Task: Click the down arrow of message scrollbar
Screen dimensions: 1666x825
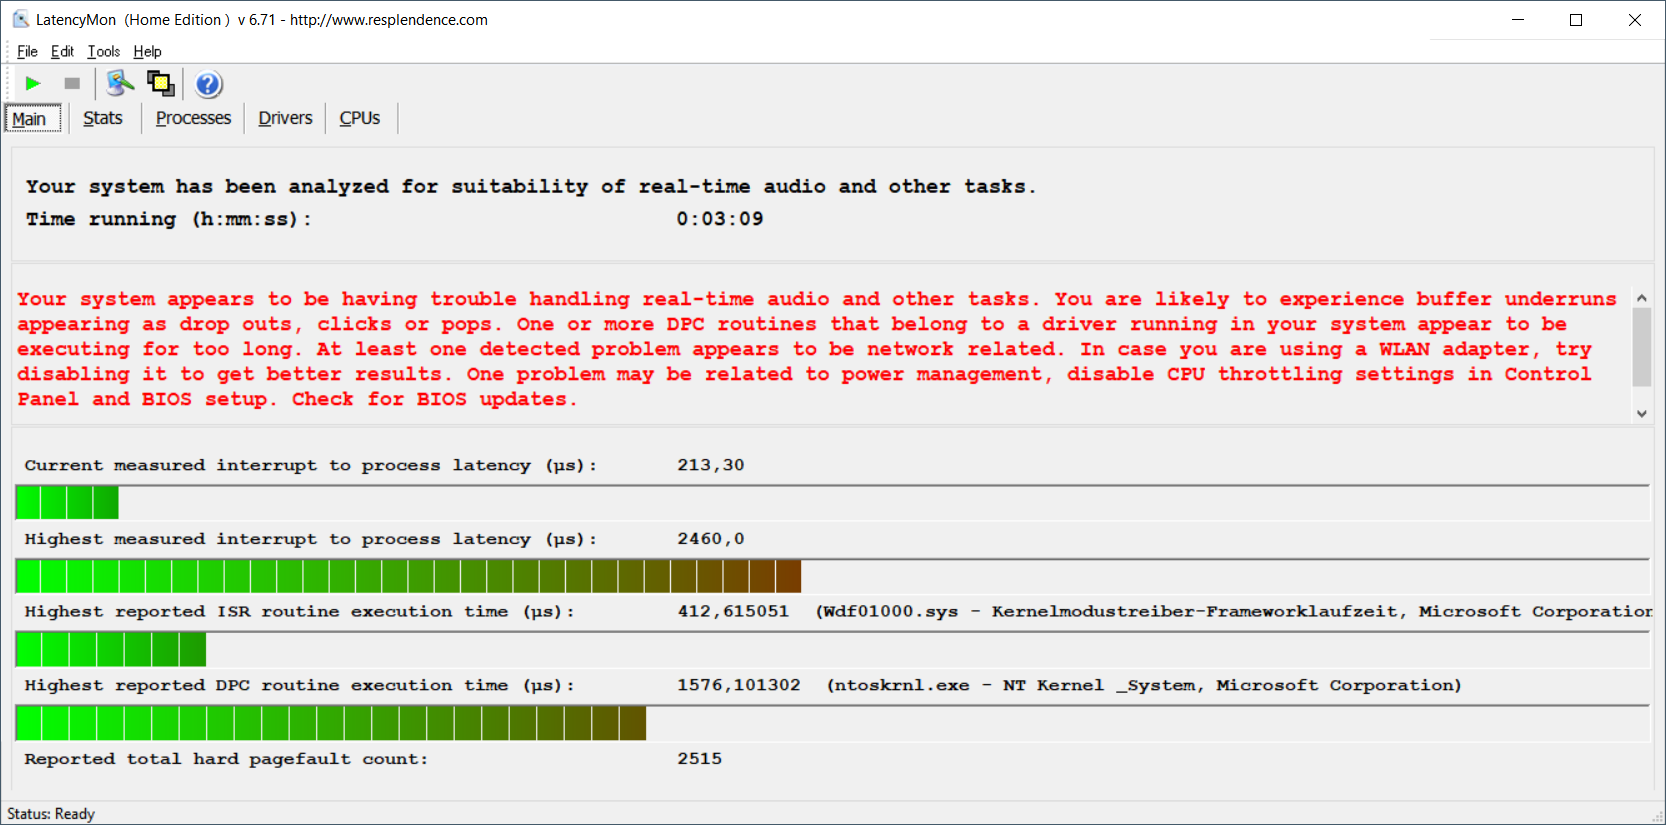Action: [x=1641, y=413]
